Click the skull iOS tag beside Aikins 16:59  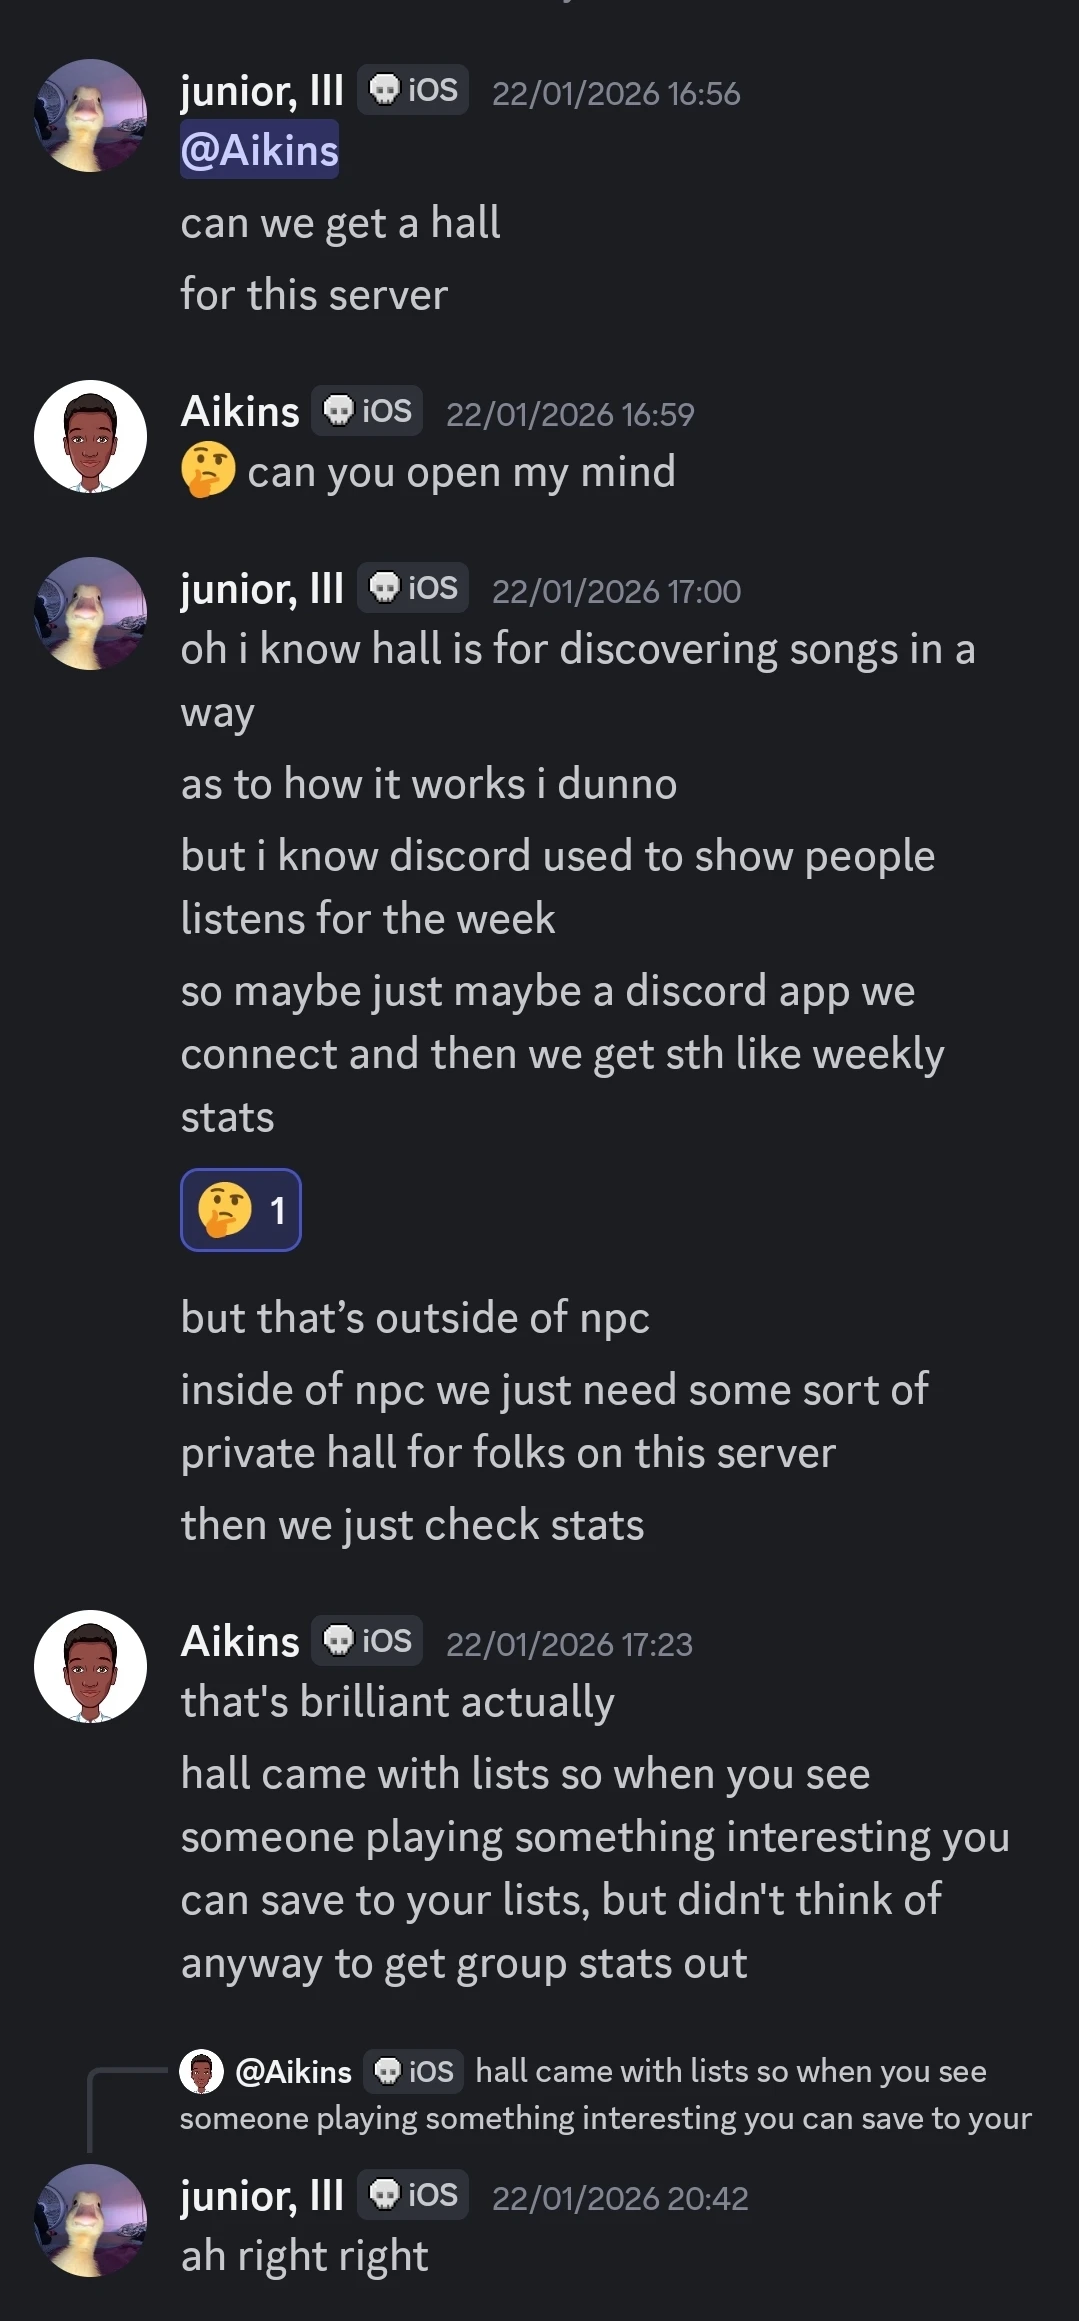click(x=367, y=411)
